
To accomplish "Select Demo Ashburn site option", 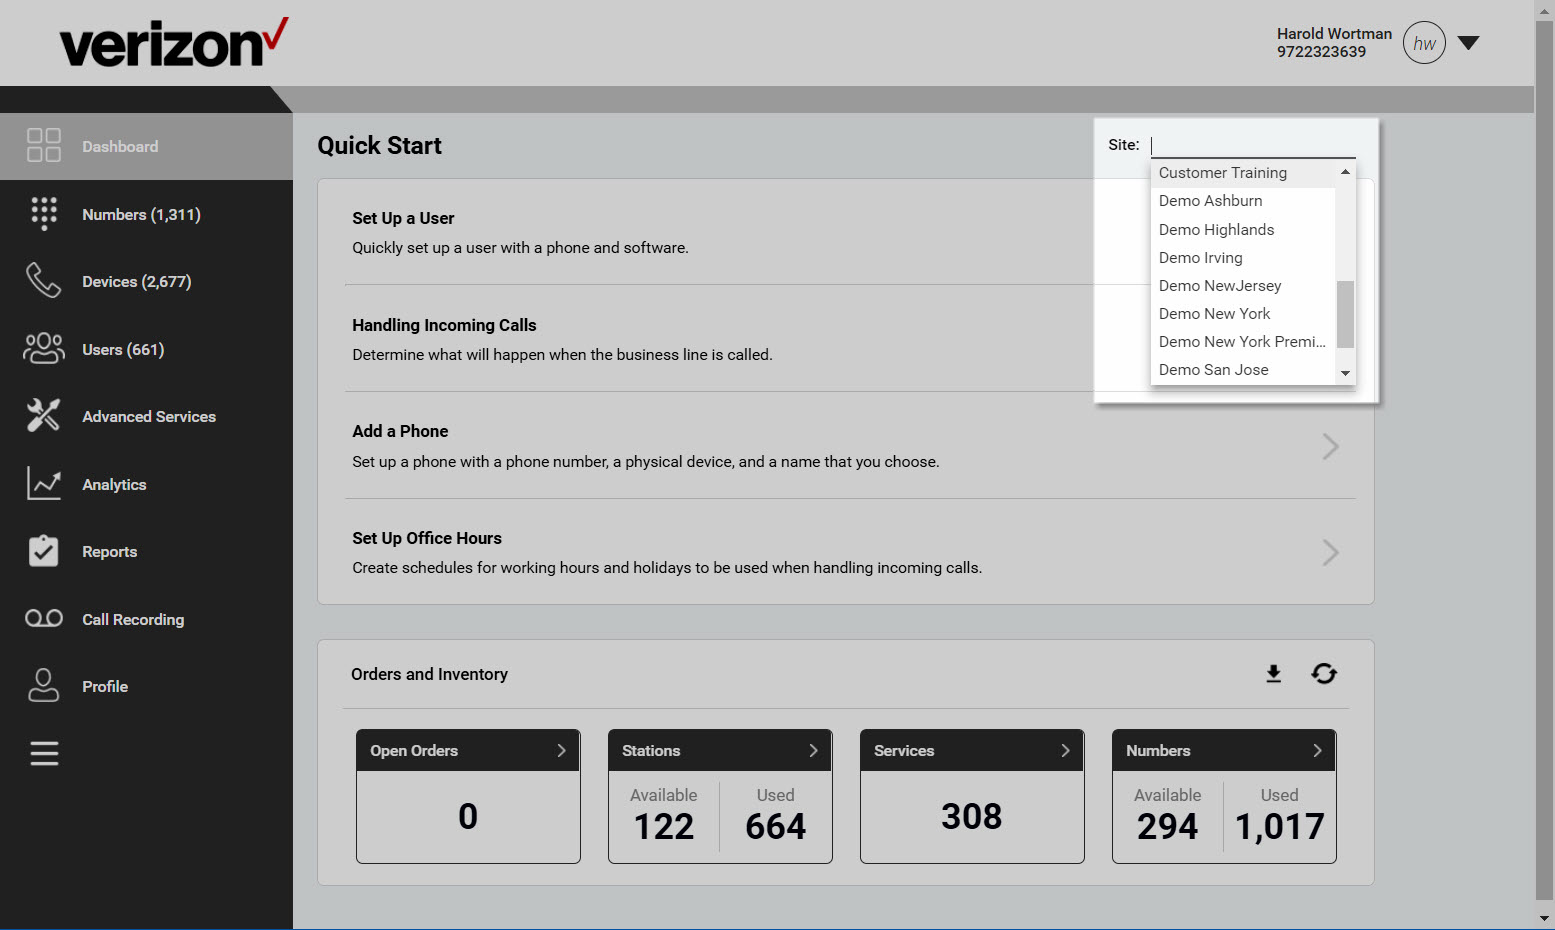I will (1243, 200).
